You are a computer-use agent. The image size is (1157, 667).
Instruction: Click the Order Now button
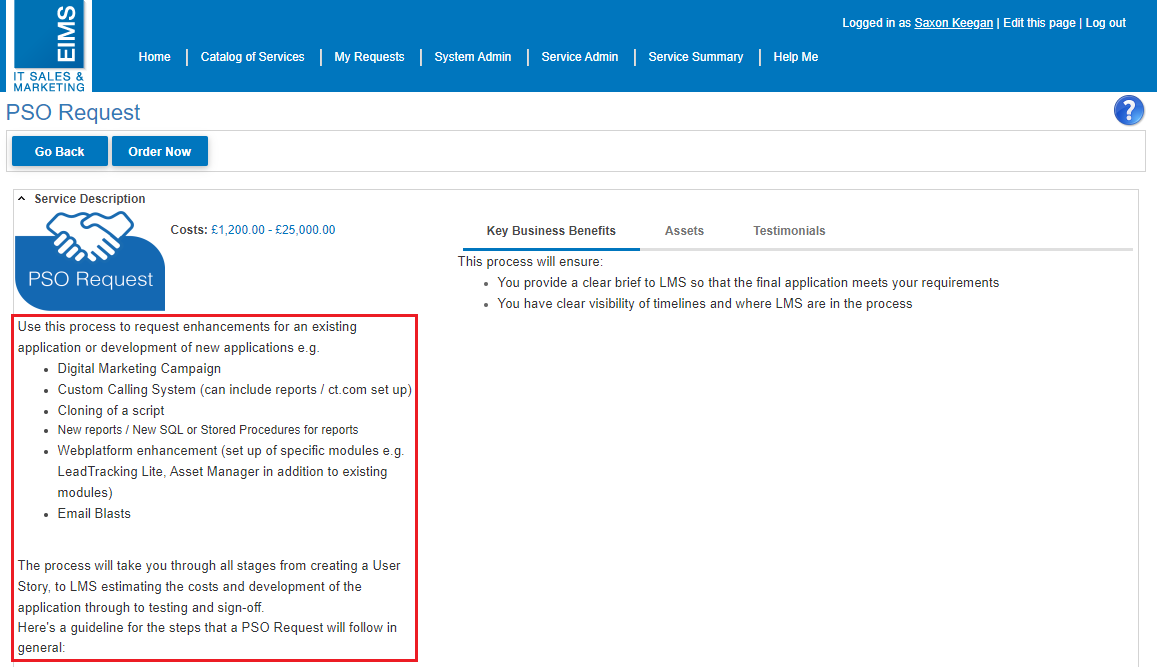tap(159, 151)
